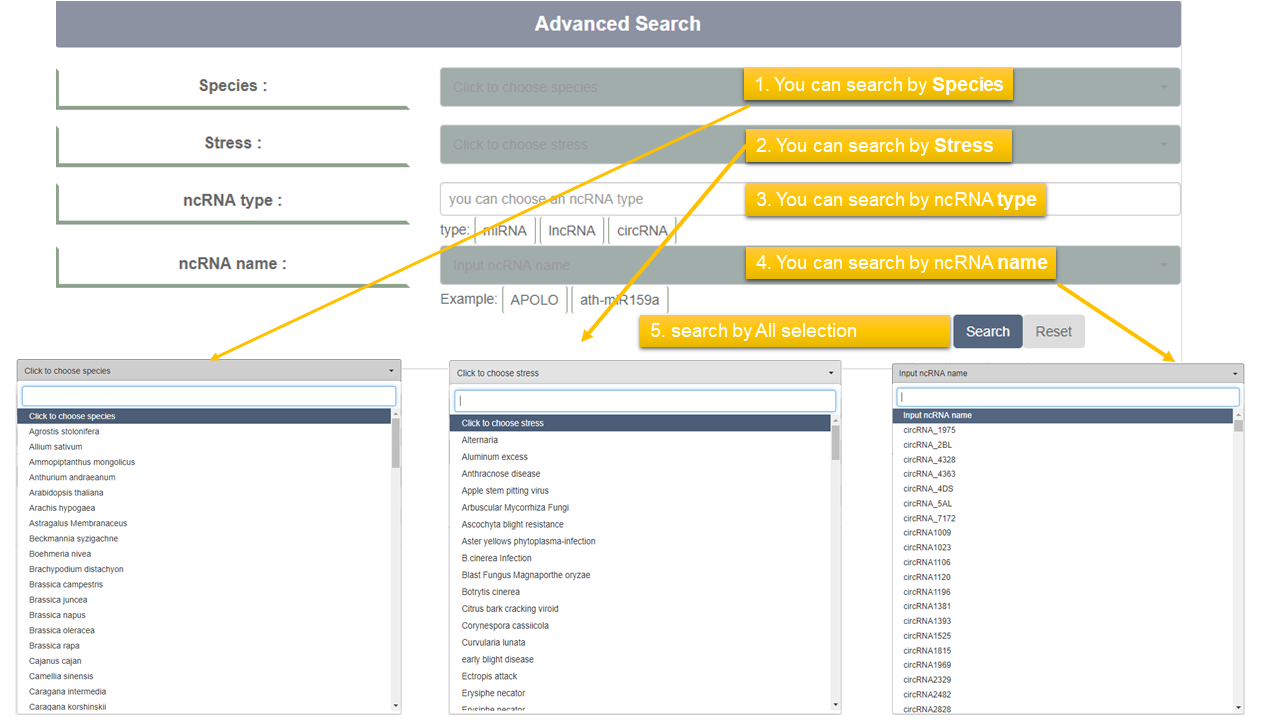The height and width of the screenshot is (720, 1280).
Task: Click the ath-miR159a example name
Action: (619, 300)
